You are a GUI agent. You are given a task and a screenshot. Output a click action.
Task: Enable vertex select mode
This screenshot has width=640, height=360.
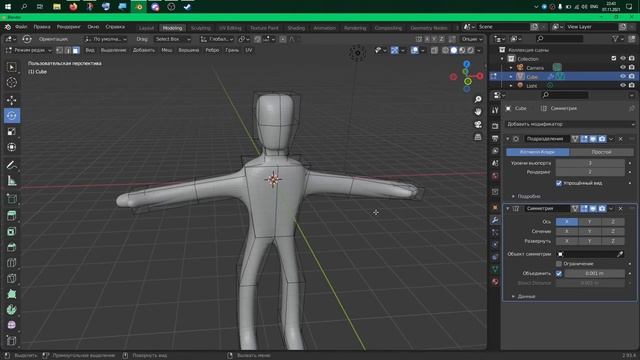59,50
